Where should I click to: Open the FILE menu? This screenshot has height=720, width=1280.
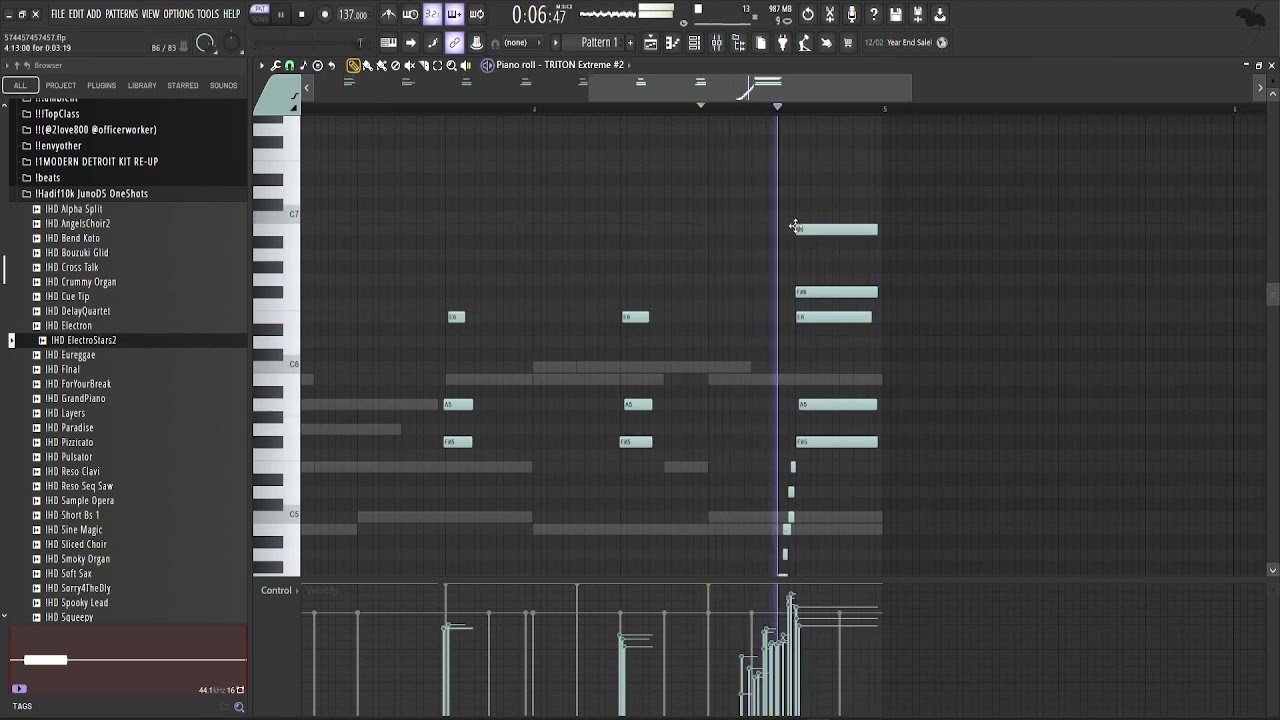click(x=58, y=14)
